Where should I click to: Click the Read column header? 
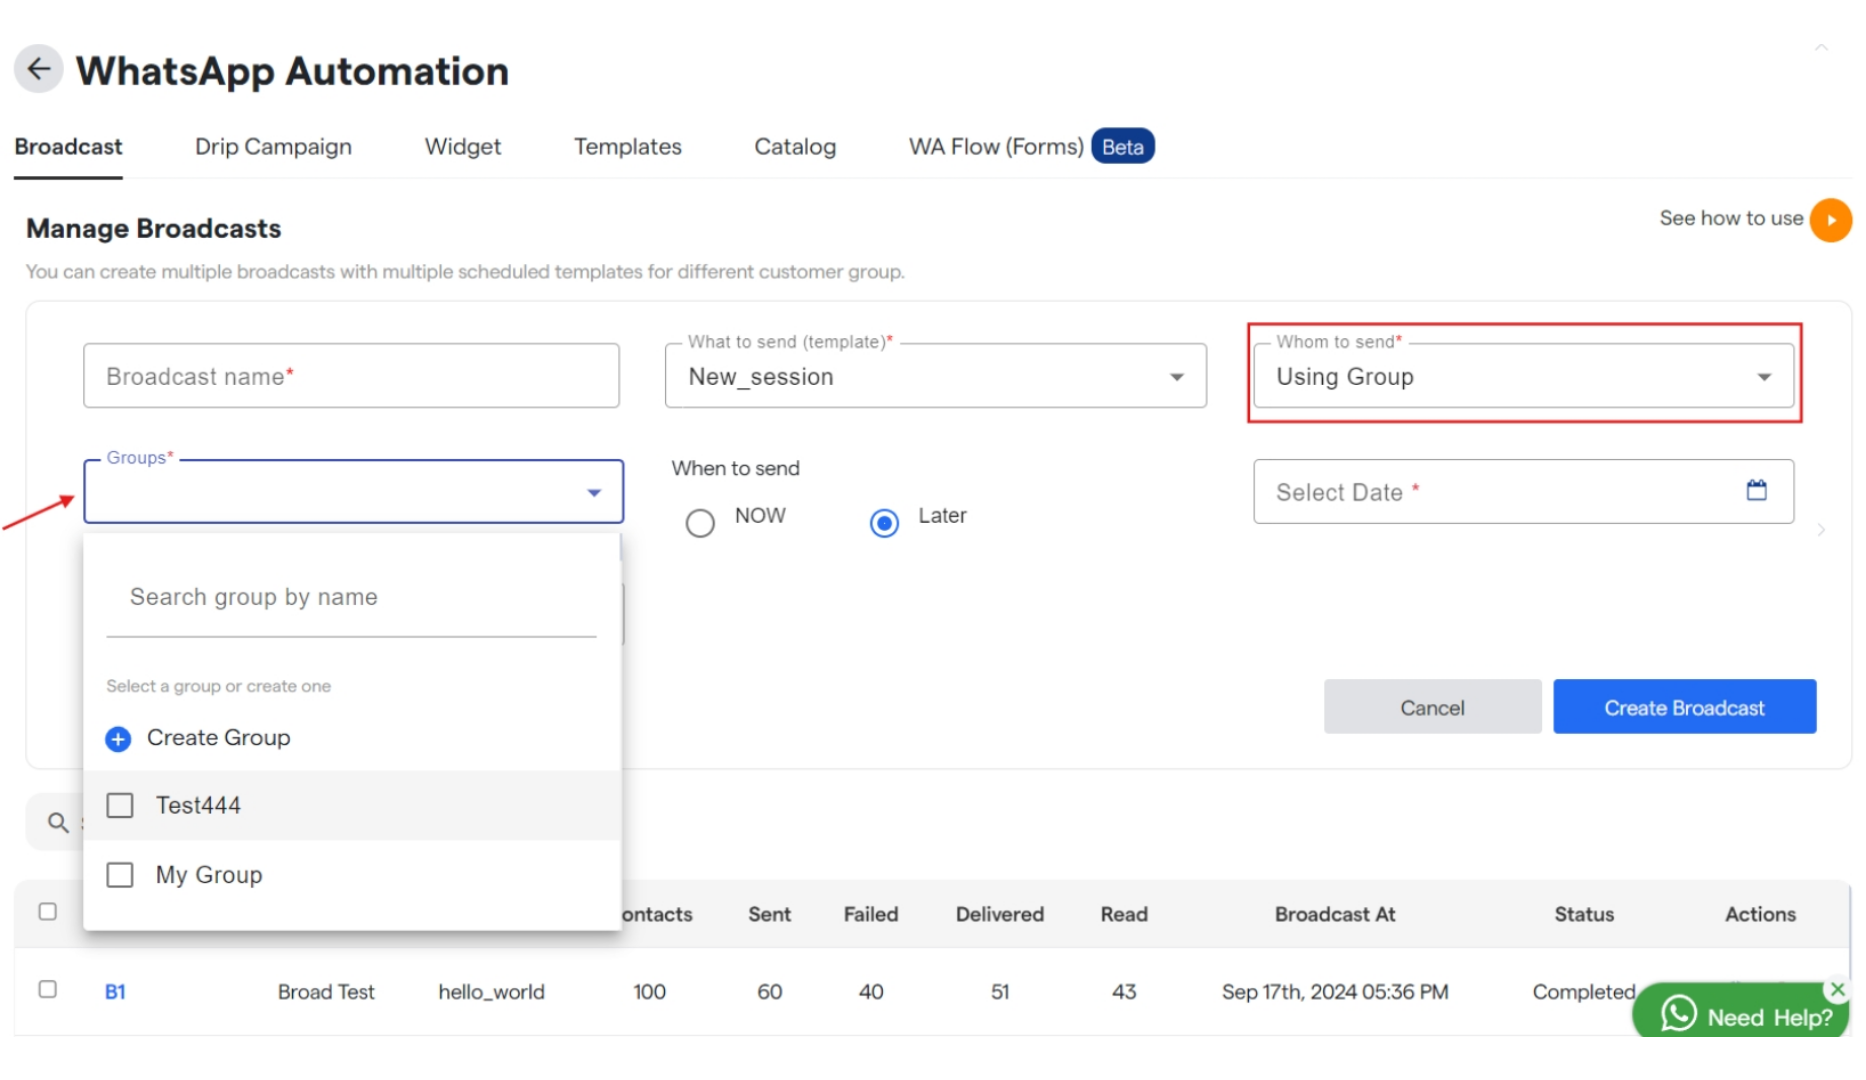pos(1124,914)
